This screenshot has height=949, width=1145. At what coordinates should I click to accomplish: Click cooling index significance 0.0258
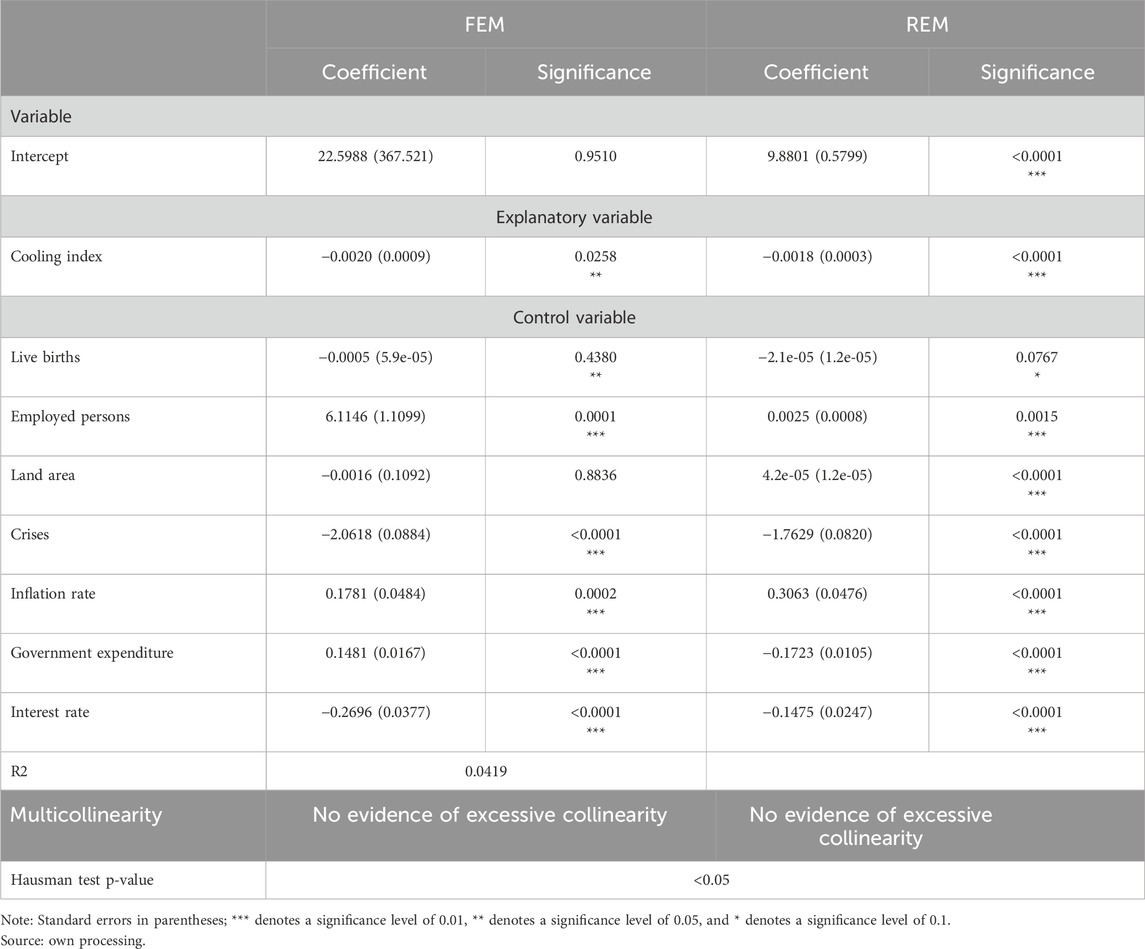point(595,256)
